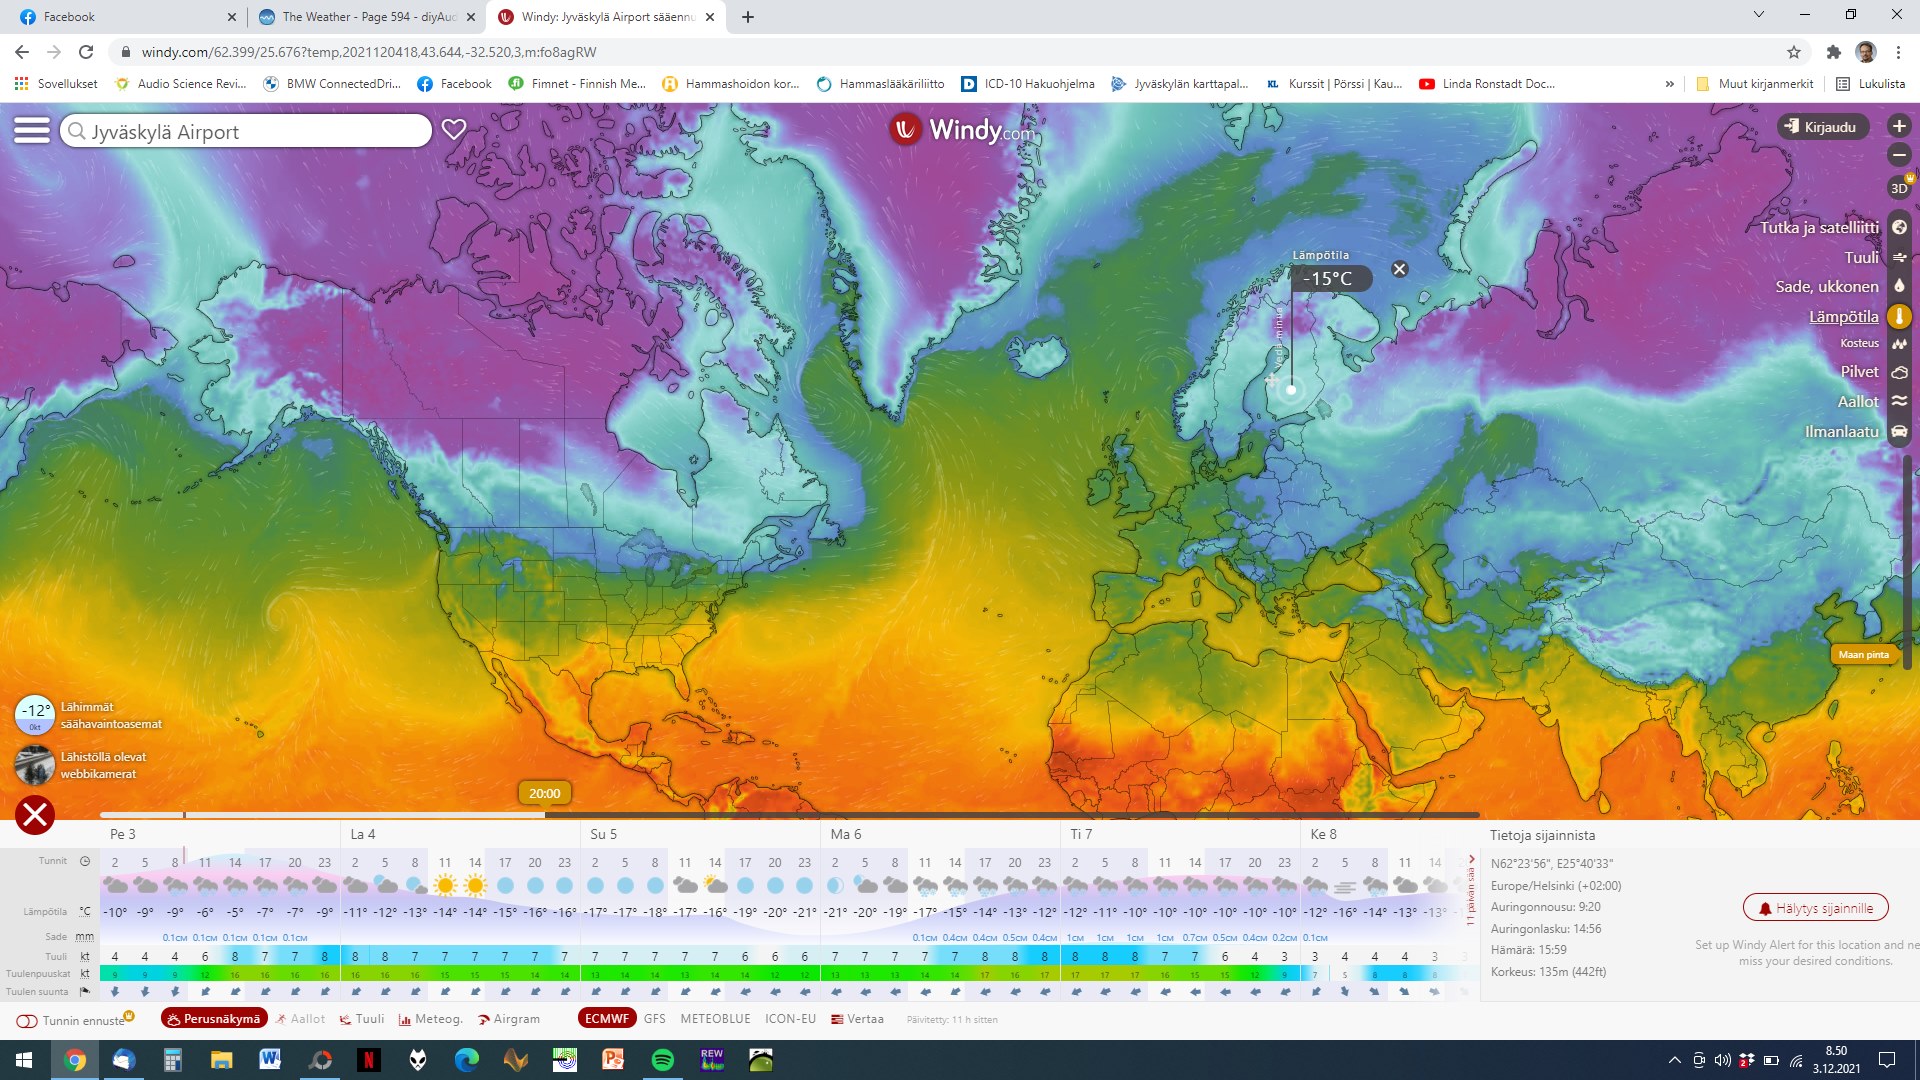Select the Kosteus humidity layer icon
This screenshot has height=1080, width=1920.
pos(1898,343)
